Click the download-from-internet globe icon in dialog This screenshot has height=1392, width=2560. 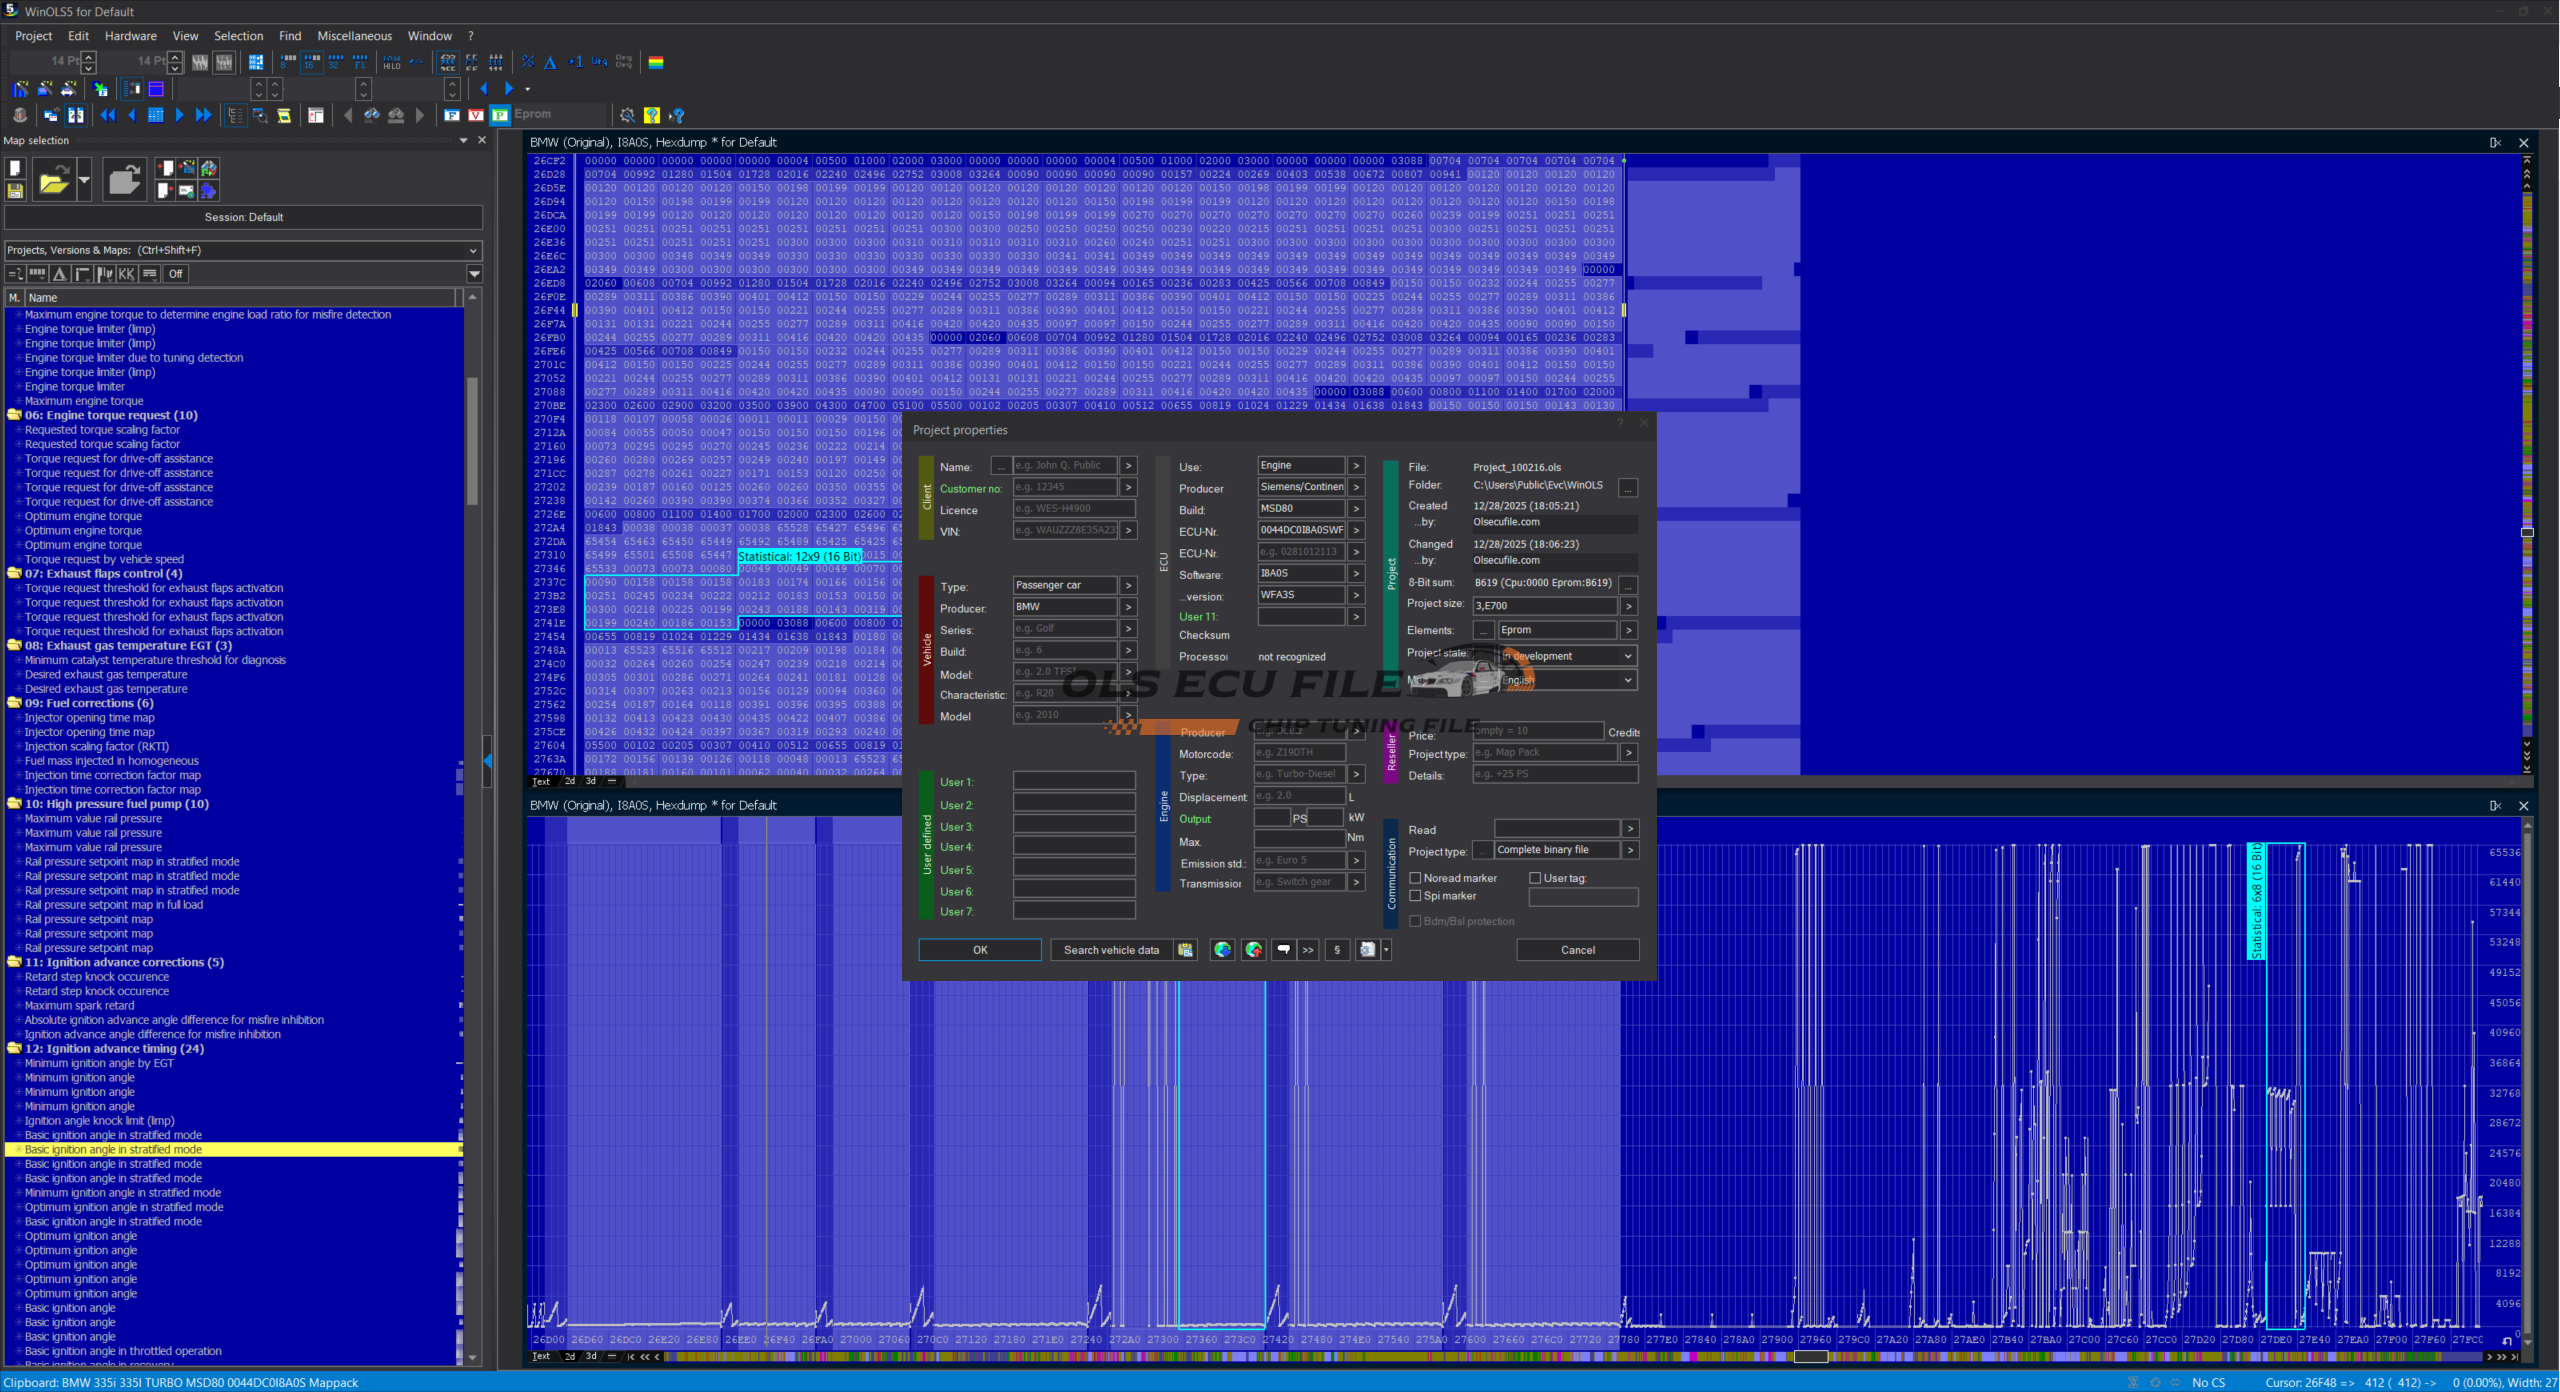pos(1222,950)
